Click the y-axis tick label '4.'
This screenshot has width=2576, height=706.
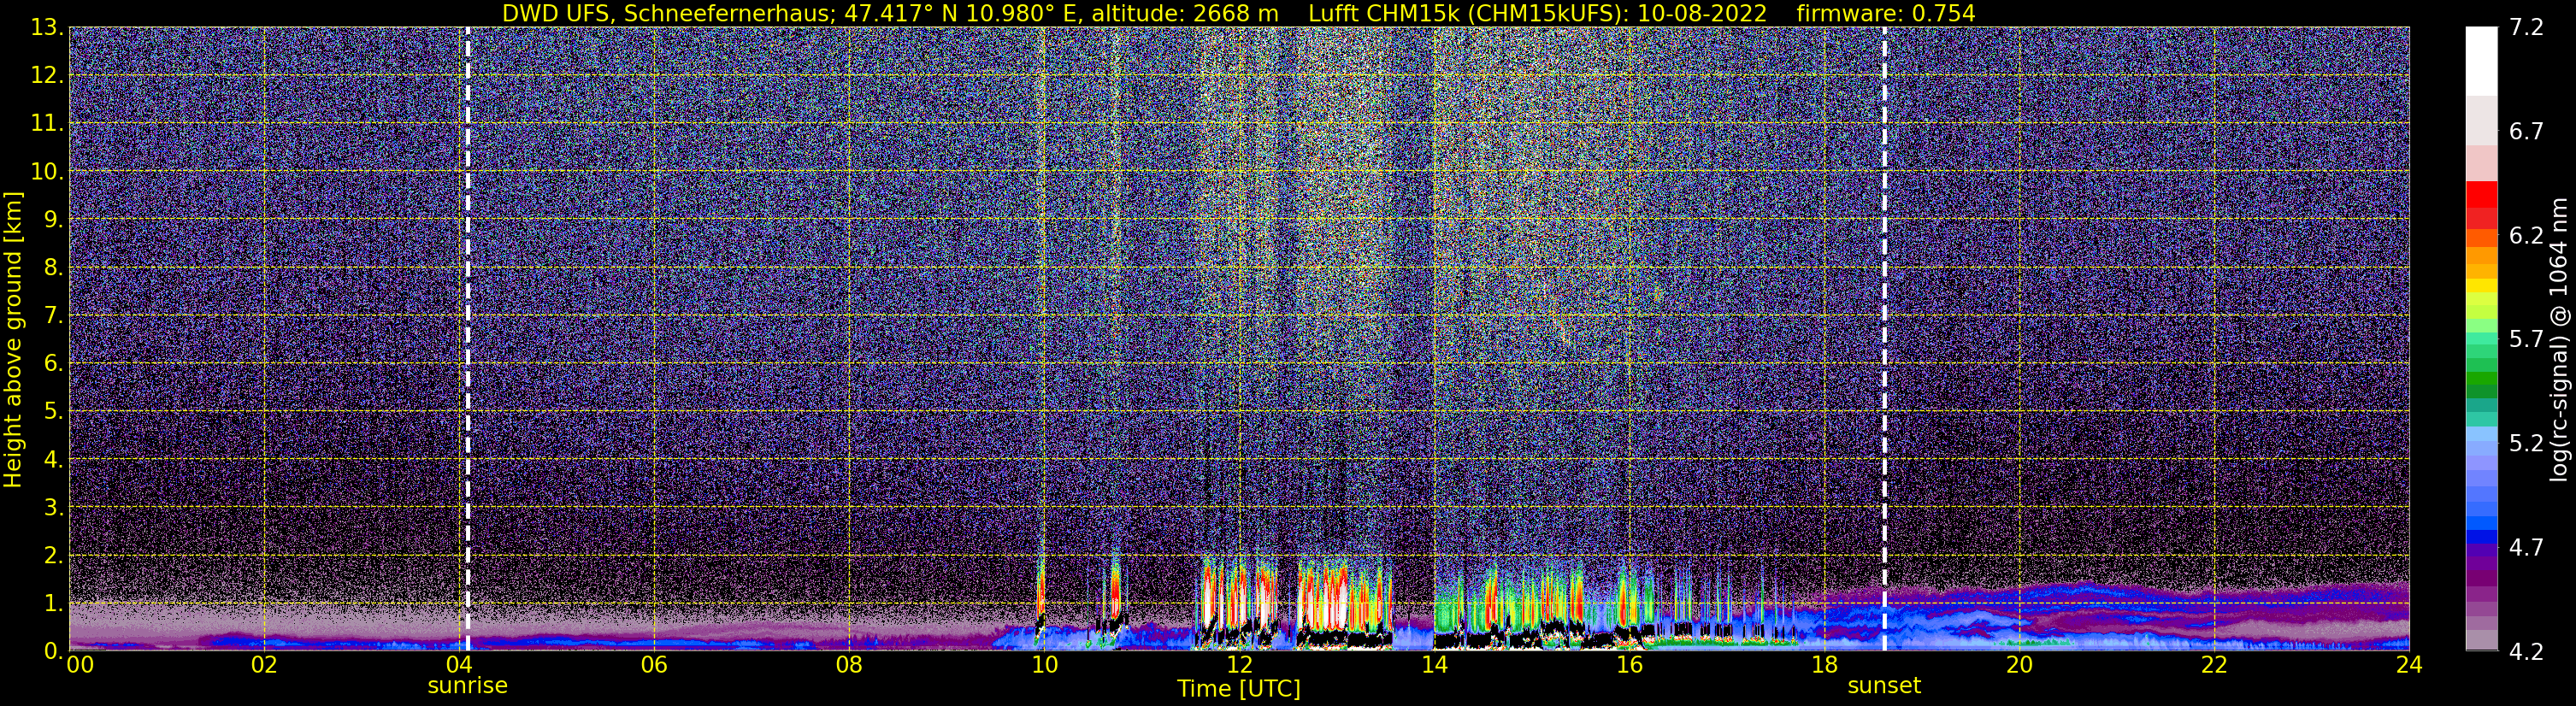(53, 460)
